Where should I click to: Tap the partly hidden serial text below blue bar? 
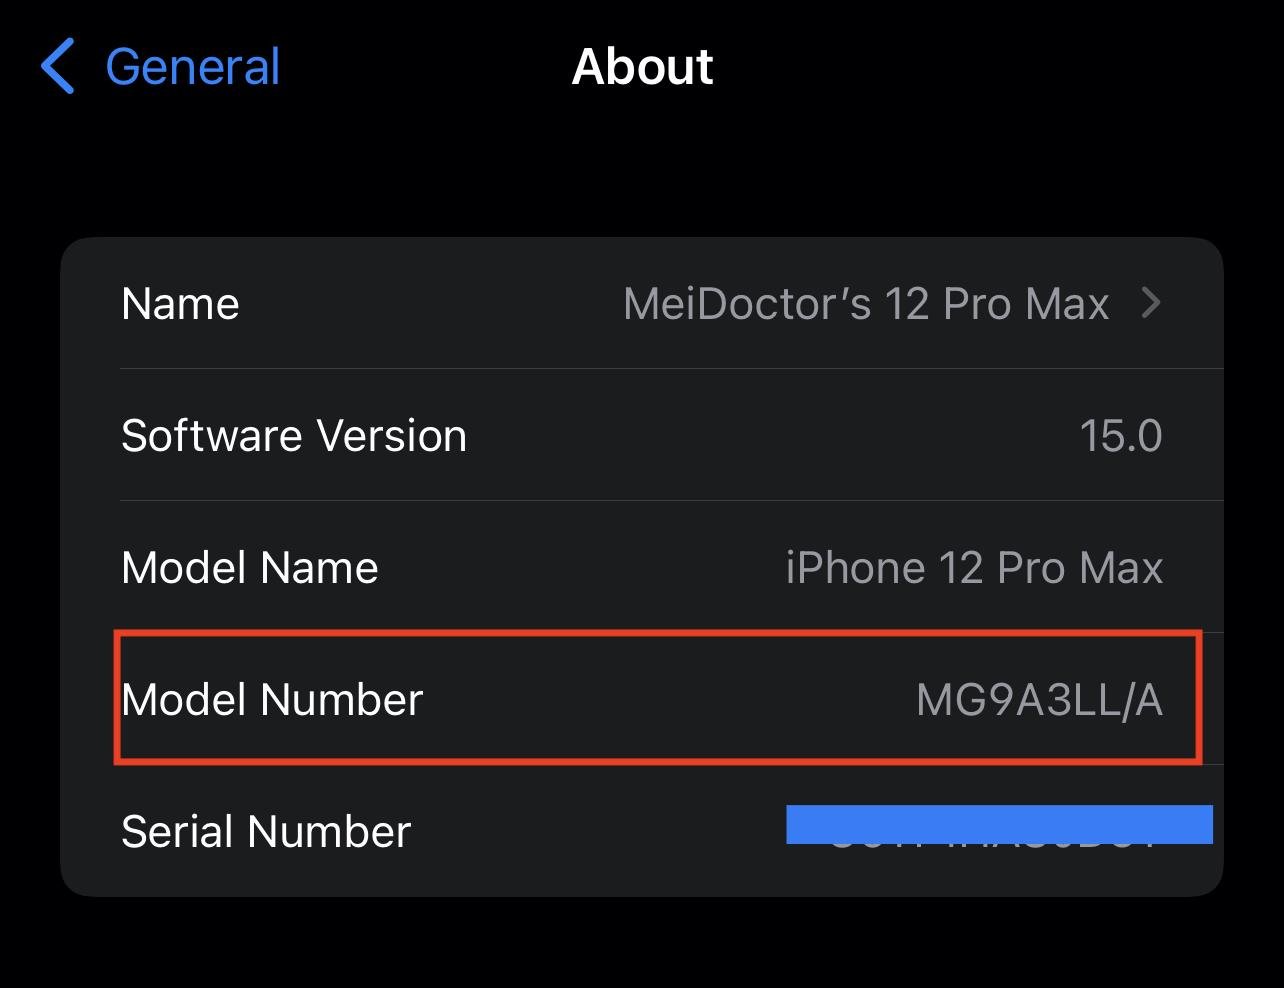click(995, 846)
